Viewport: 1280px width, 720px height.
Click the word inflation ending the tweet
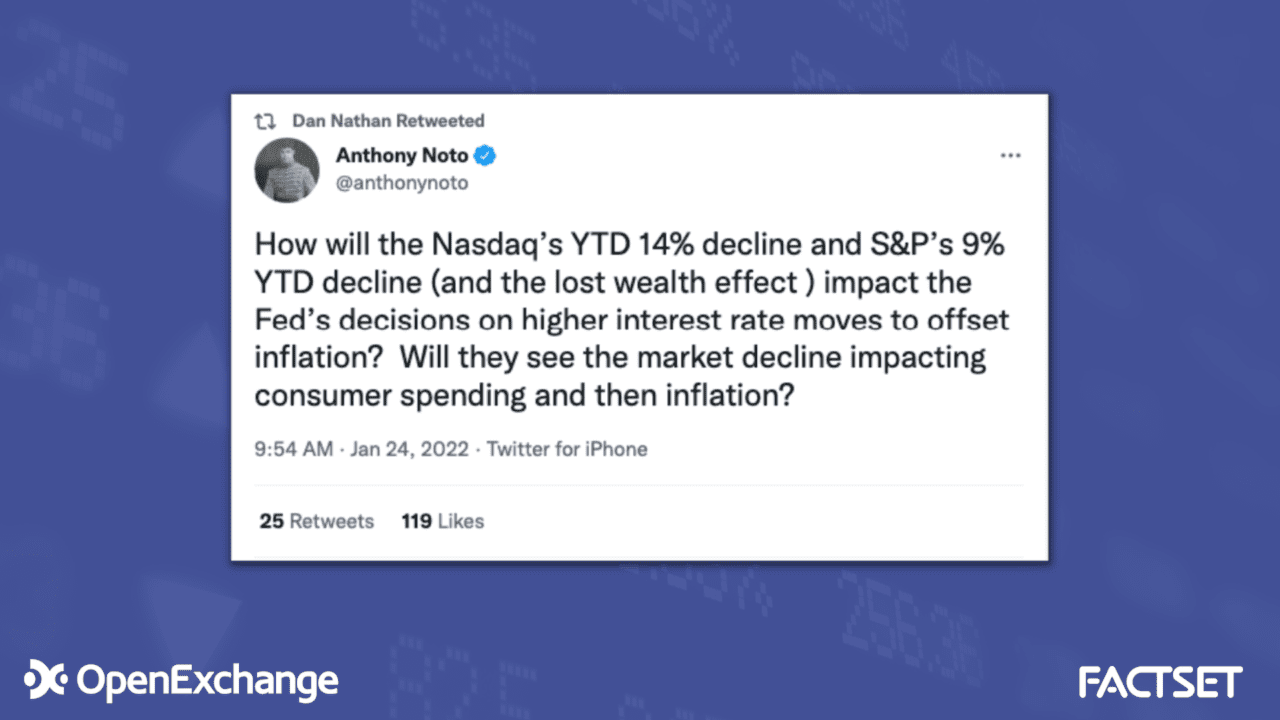pyautogui.click(x=729, y=395)
